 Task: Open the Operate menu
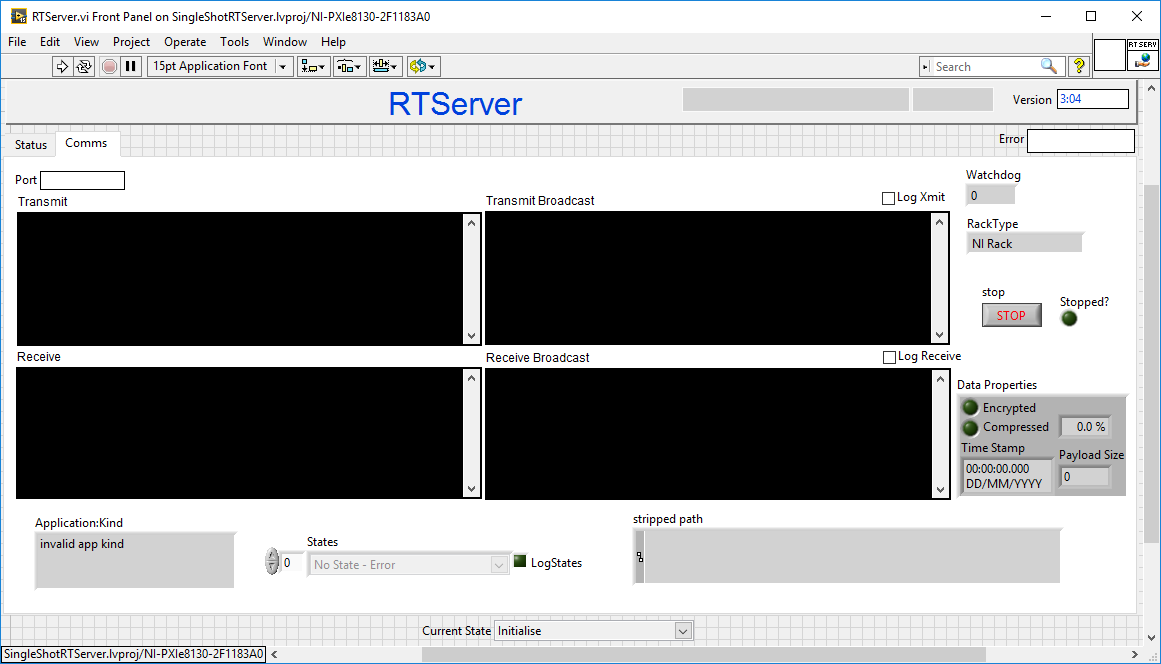tap(185, 42)
